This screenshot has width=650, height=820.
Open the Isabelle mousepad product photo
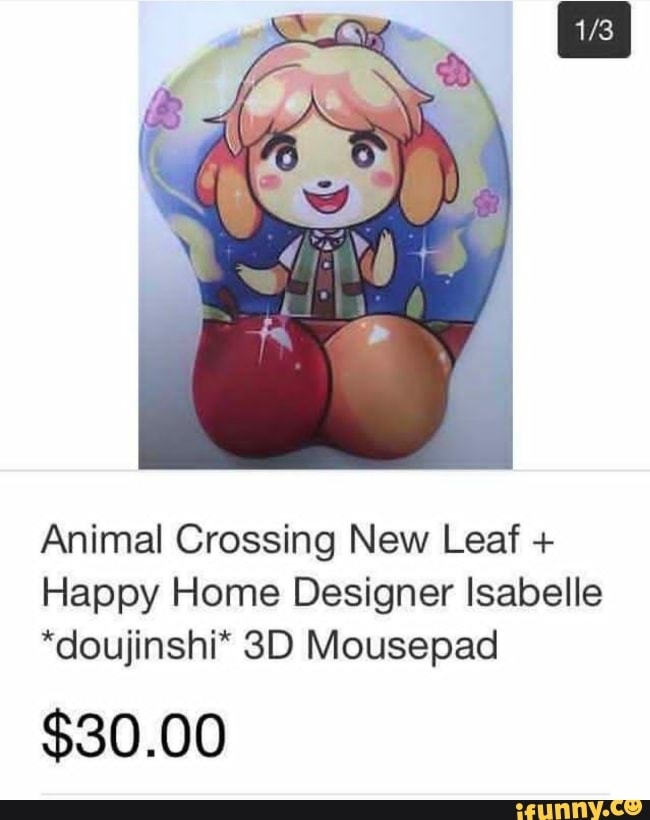(x=325, y=234)
